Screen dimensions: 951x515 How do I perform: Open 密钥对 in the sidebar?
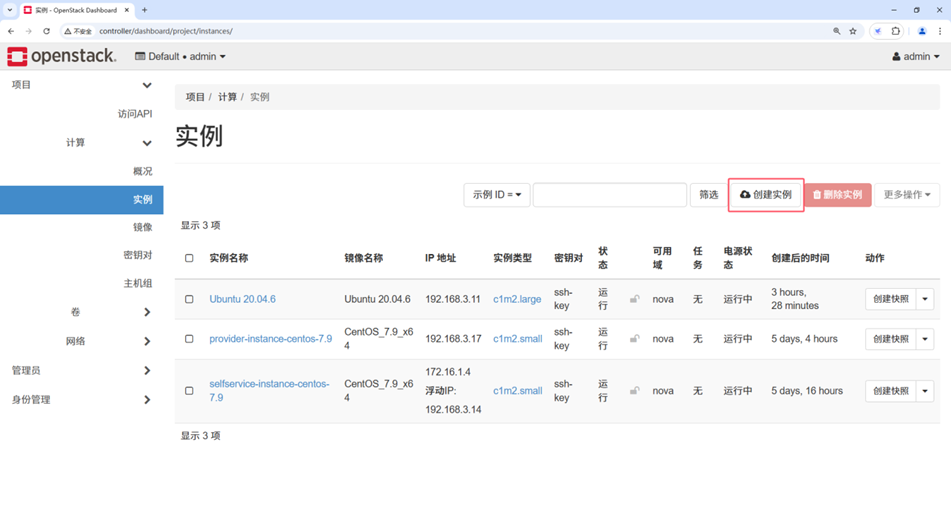point(138,255)
